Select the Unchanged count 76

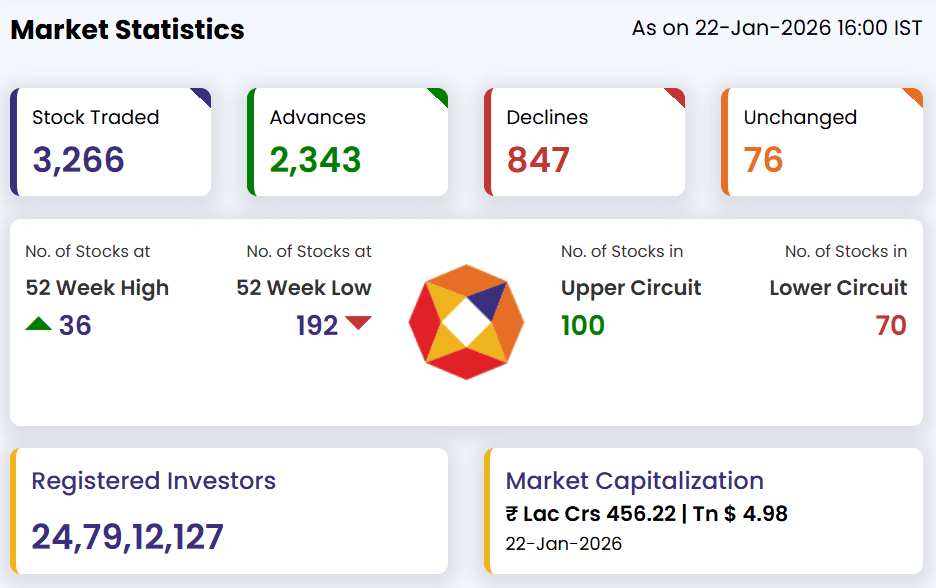coord(763,160)
